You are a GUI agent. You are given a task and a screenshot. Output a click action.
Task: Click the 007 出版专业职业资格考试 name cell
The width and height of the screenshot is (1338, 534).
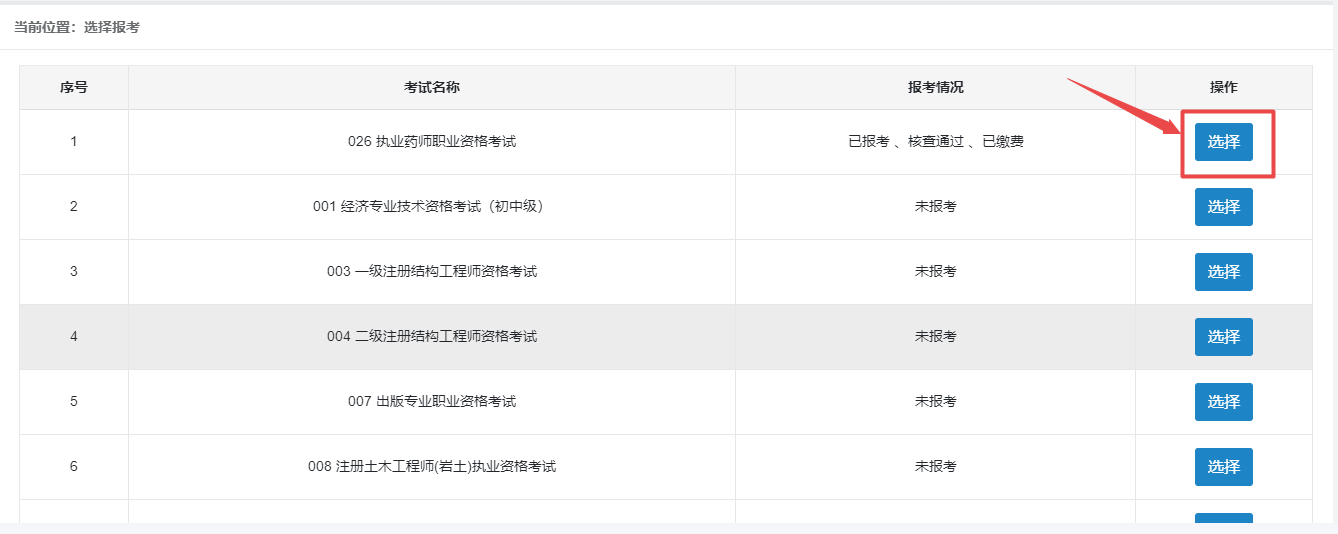click(x=431, y=402)
